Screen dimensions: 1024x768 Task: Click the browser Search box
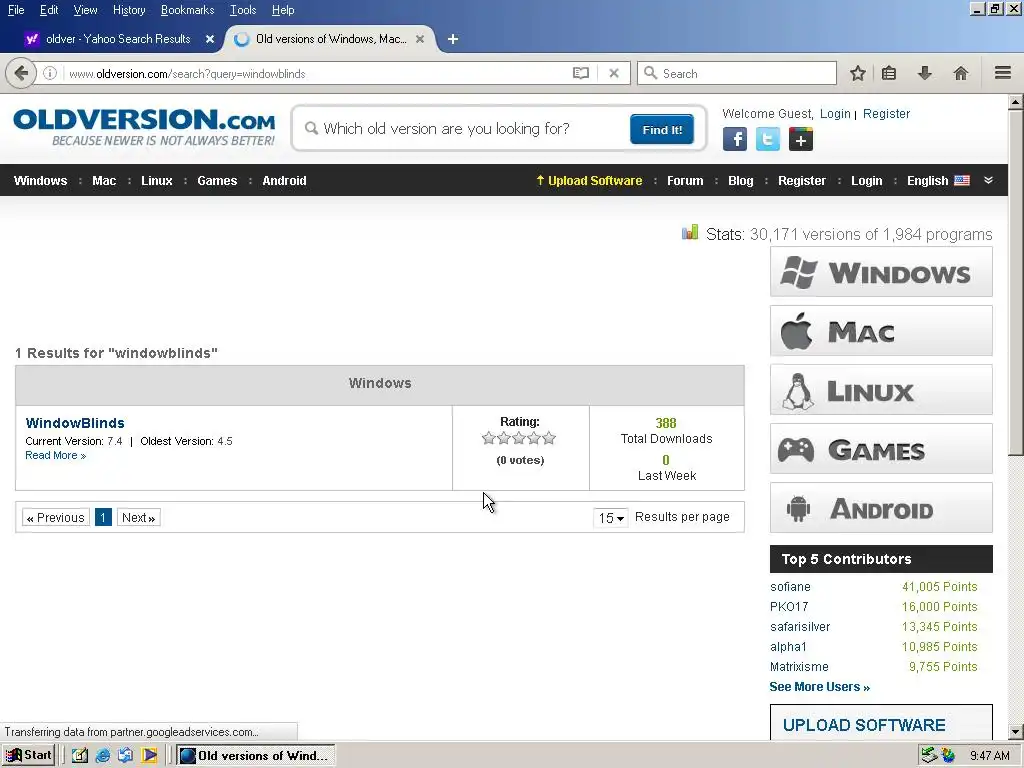pyautogui.click(x=737, y=73)
